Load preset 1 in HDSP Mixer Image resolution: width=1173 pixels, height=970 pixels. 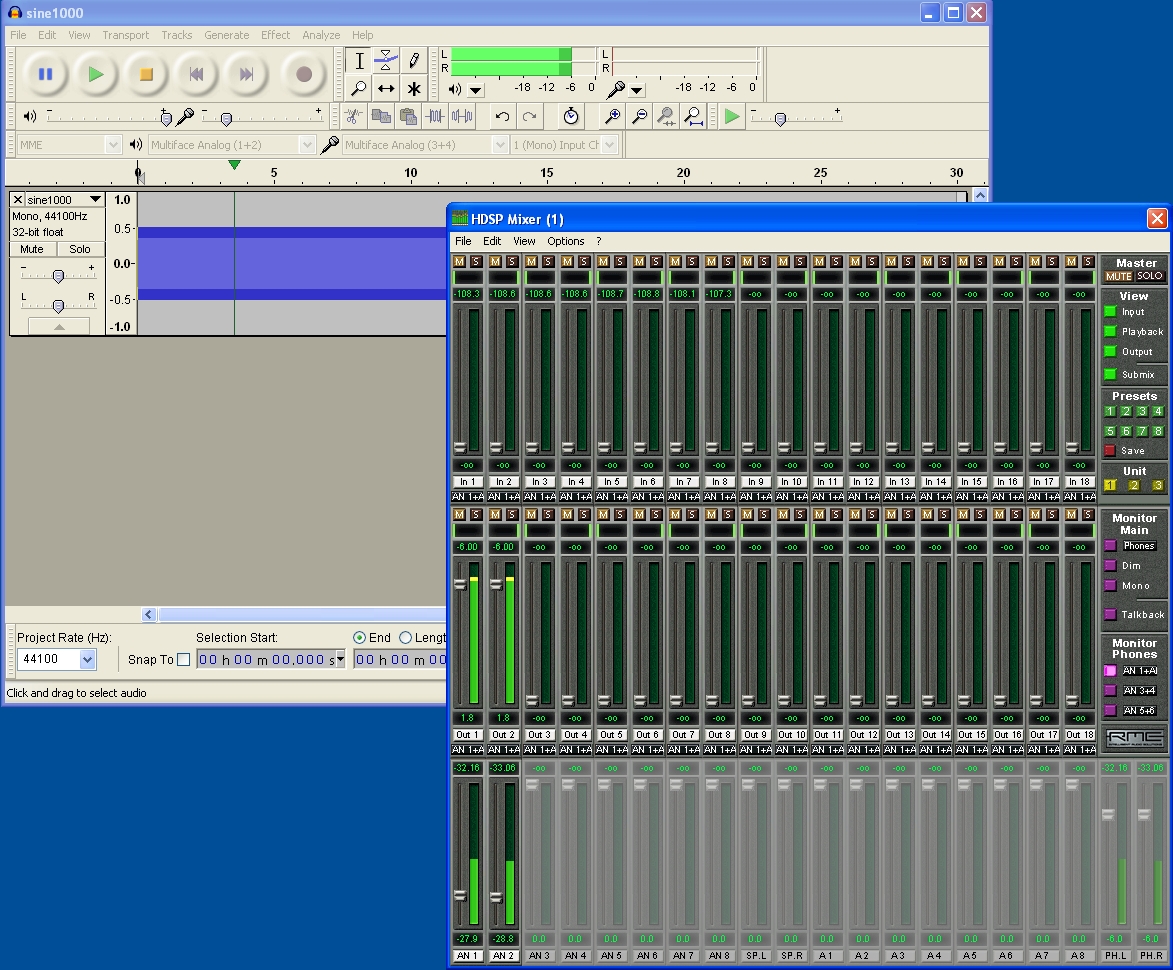pyautogui.click(x=1110, y=411)
